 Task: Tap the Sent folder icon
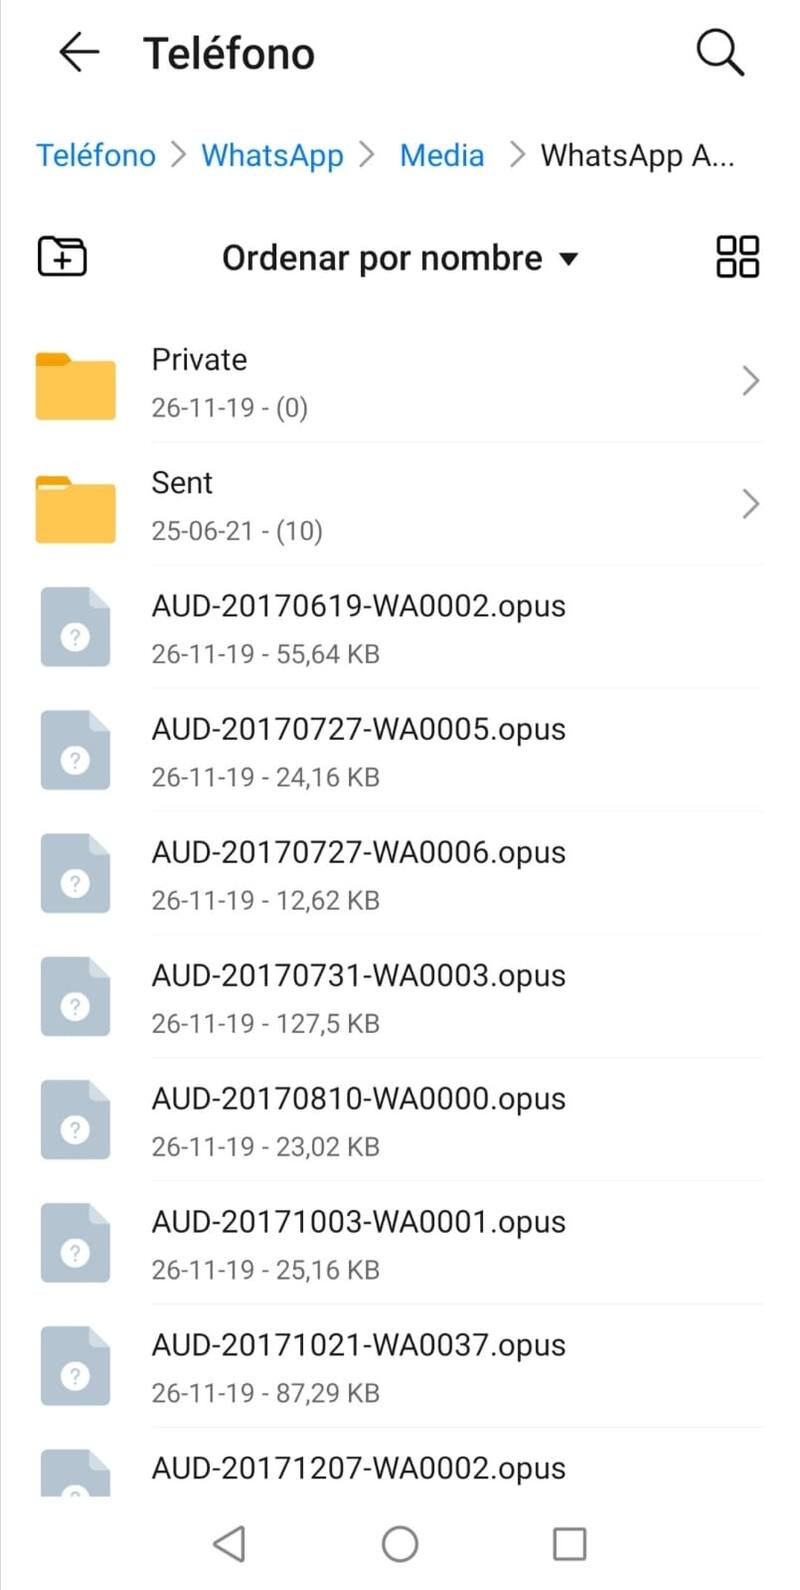click(76, 508)
